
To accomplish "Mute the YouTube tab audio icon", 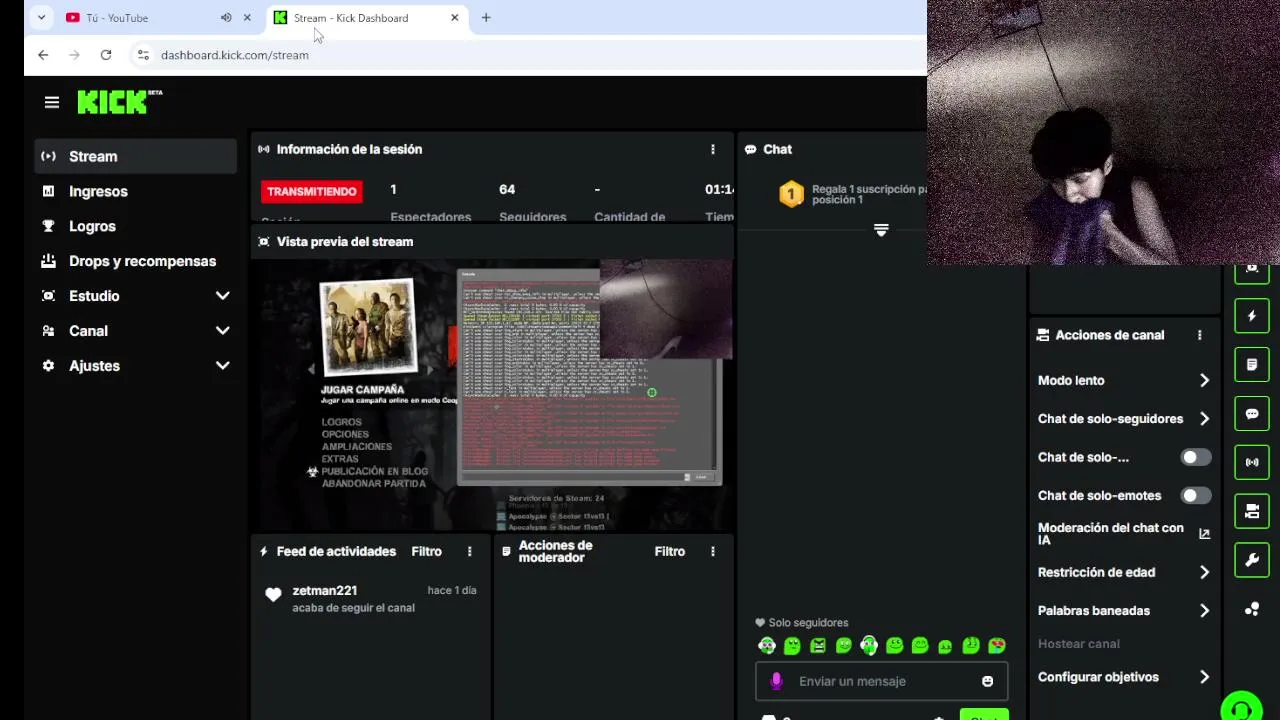I will pyautogui.click(x=226, y=18).
